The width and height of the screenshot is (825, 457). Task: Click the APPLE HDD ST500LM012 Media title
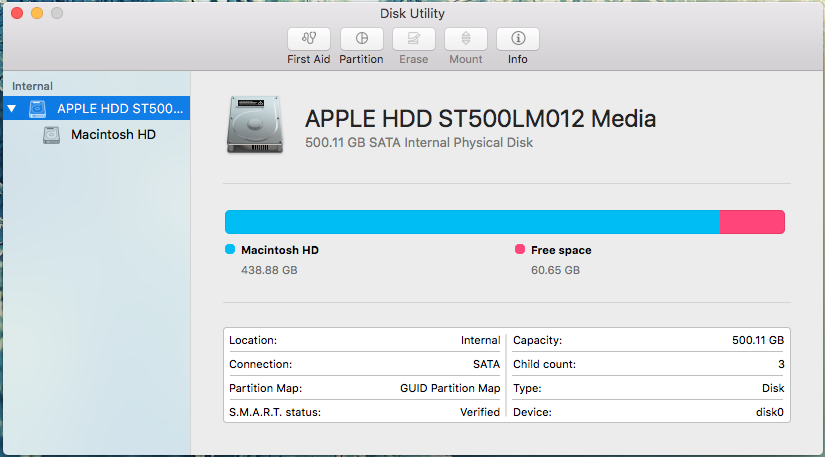click(480, 119)
